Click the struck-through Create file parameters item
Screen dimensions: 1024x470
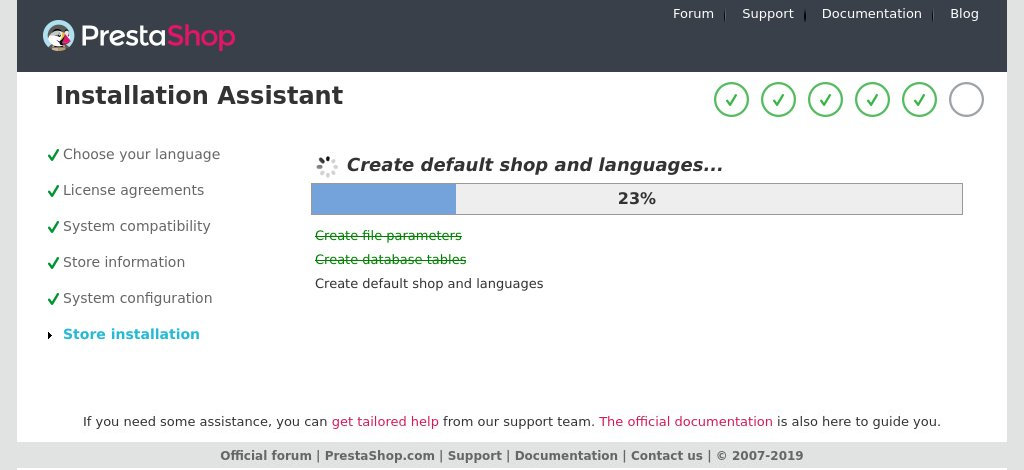click(x=388, y=235)
